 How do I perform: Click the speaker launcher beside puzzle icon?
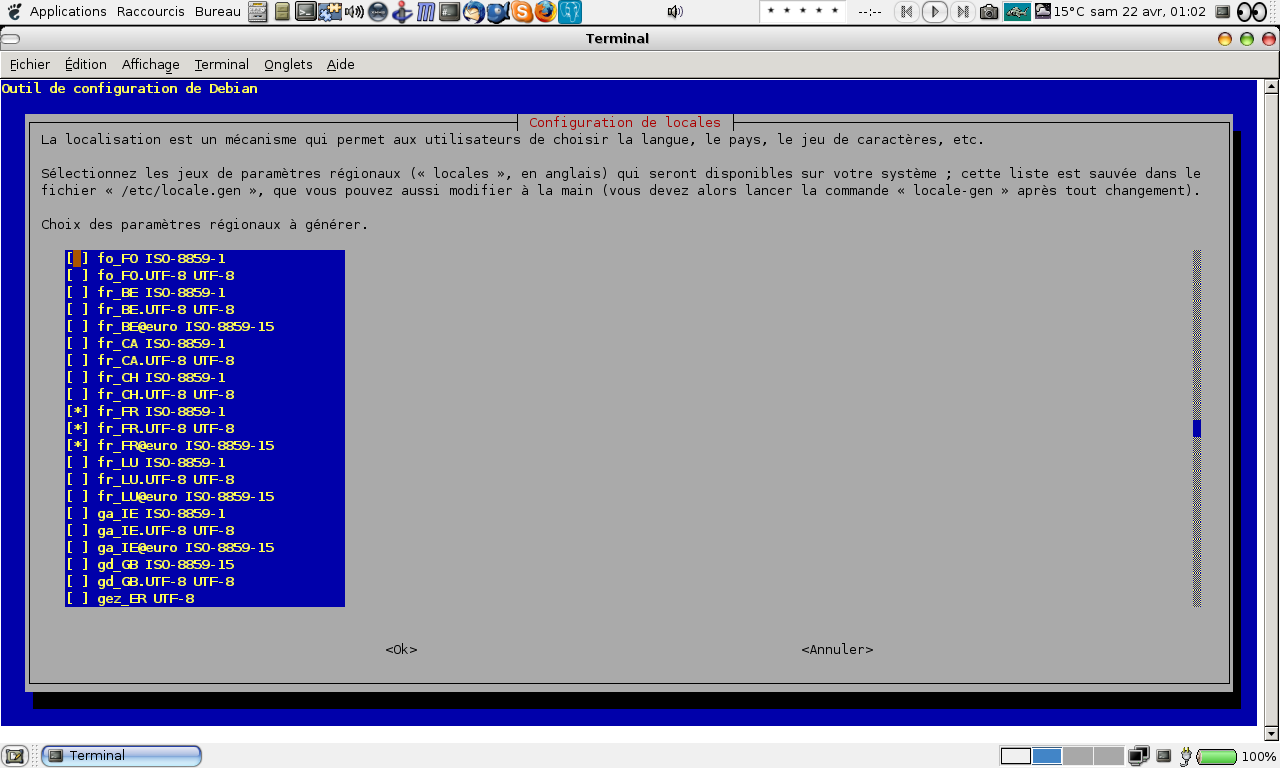click(354, 12)
